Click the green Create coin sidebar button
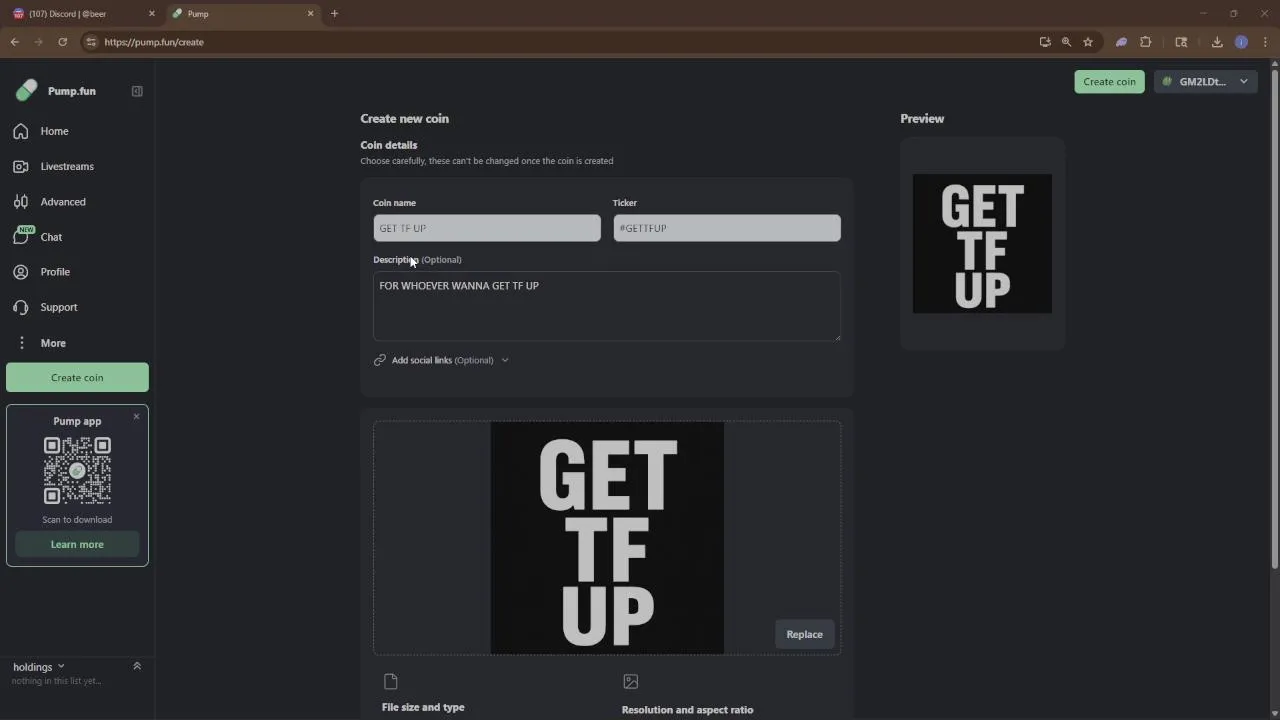This screenshot has width=1280, height=720. tap(77, 377)
